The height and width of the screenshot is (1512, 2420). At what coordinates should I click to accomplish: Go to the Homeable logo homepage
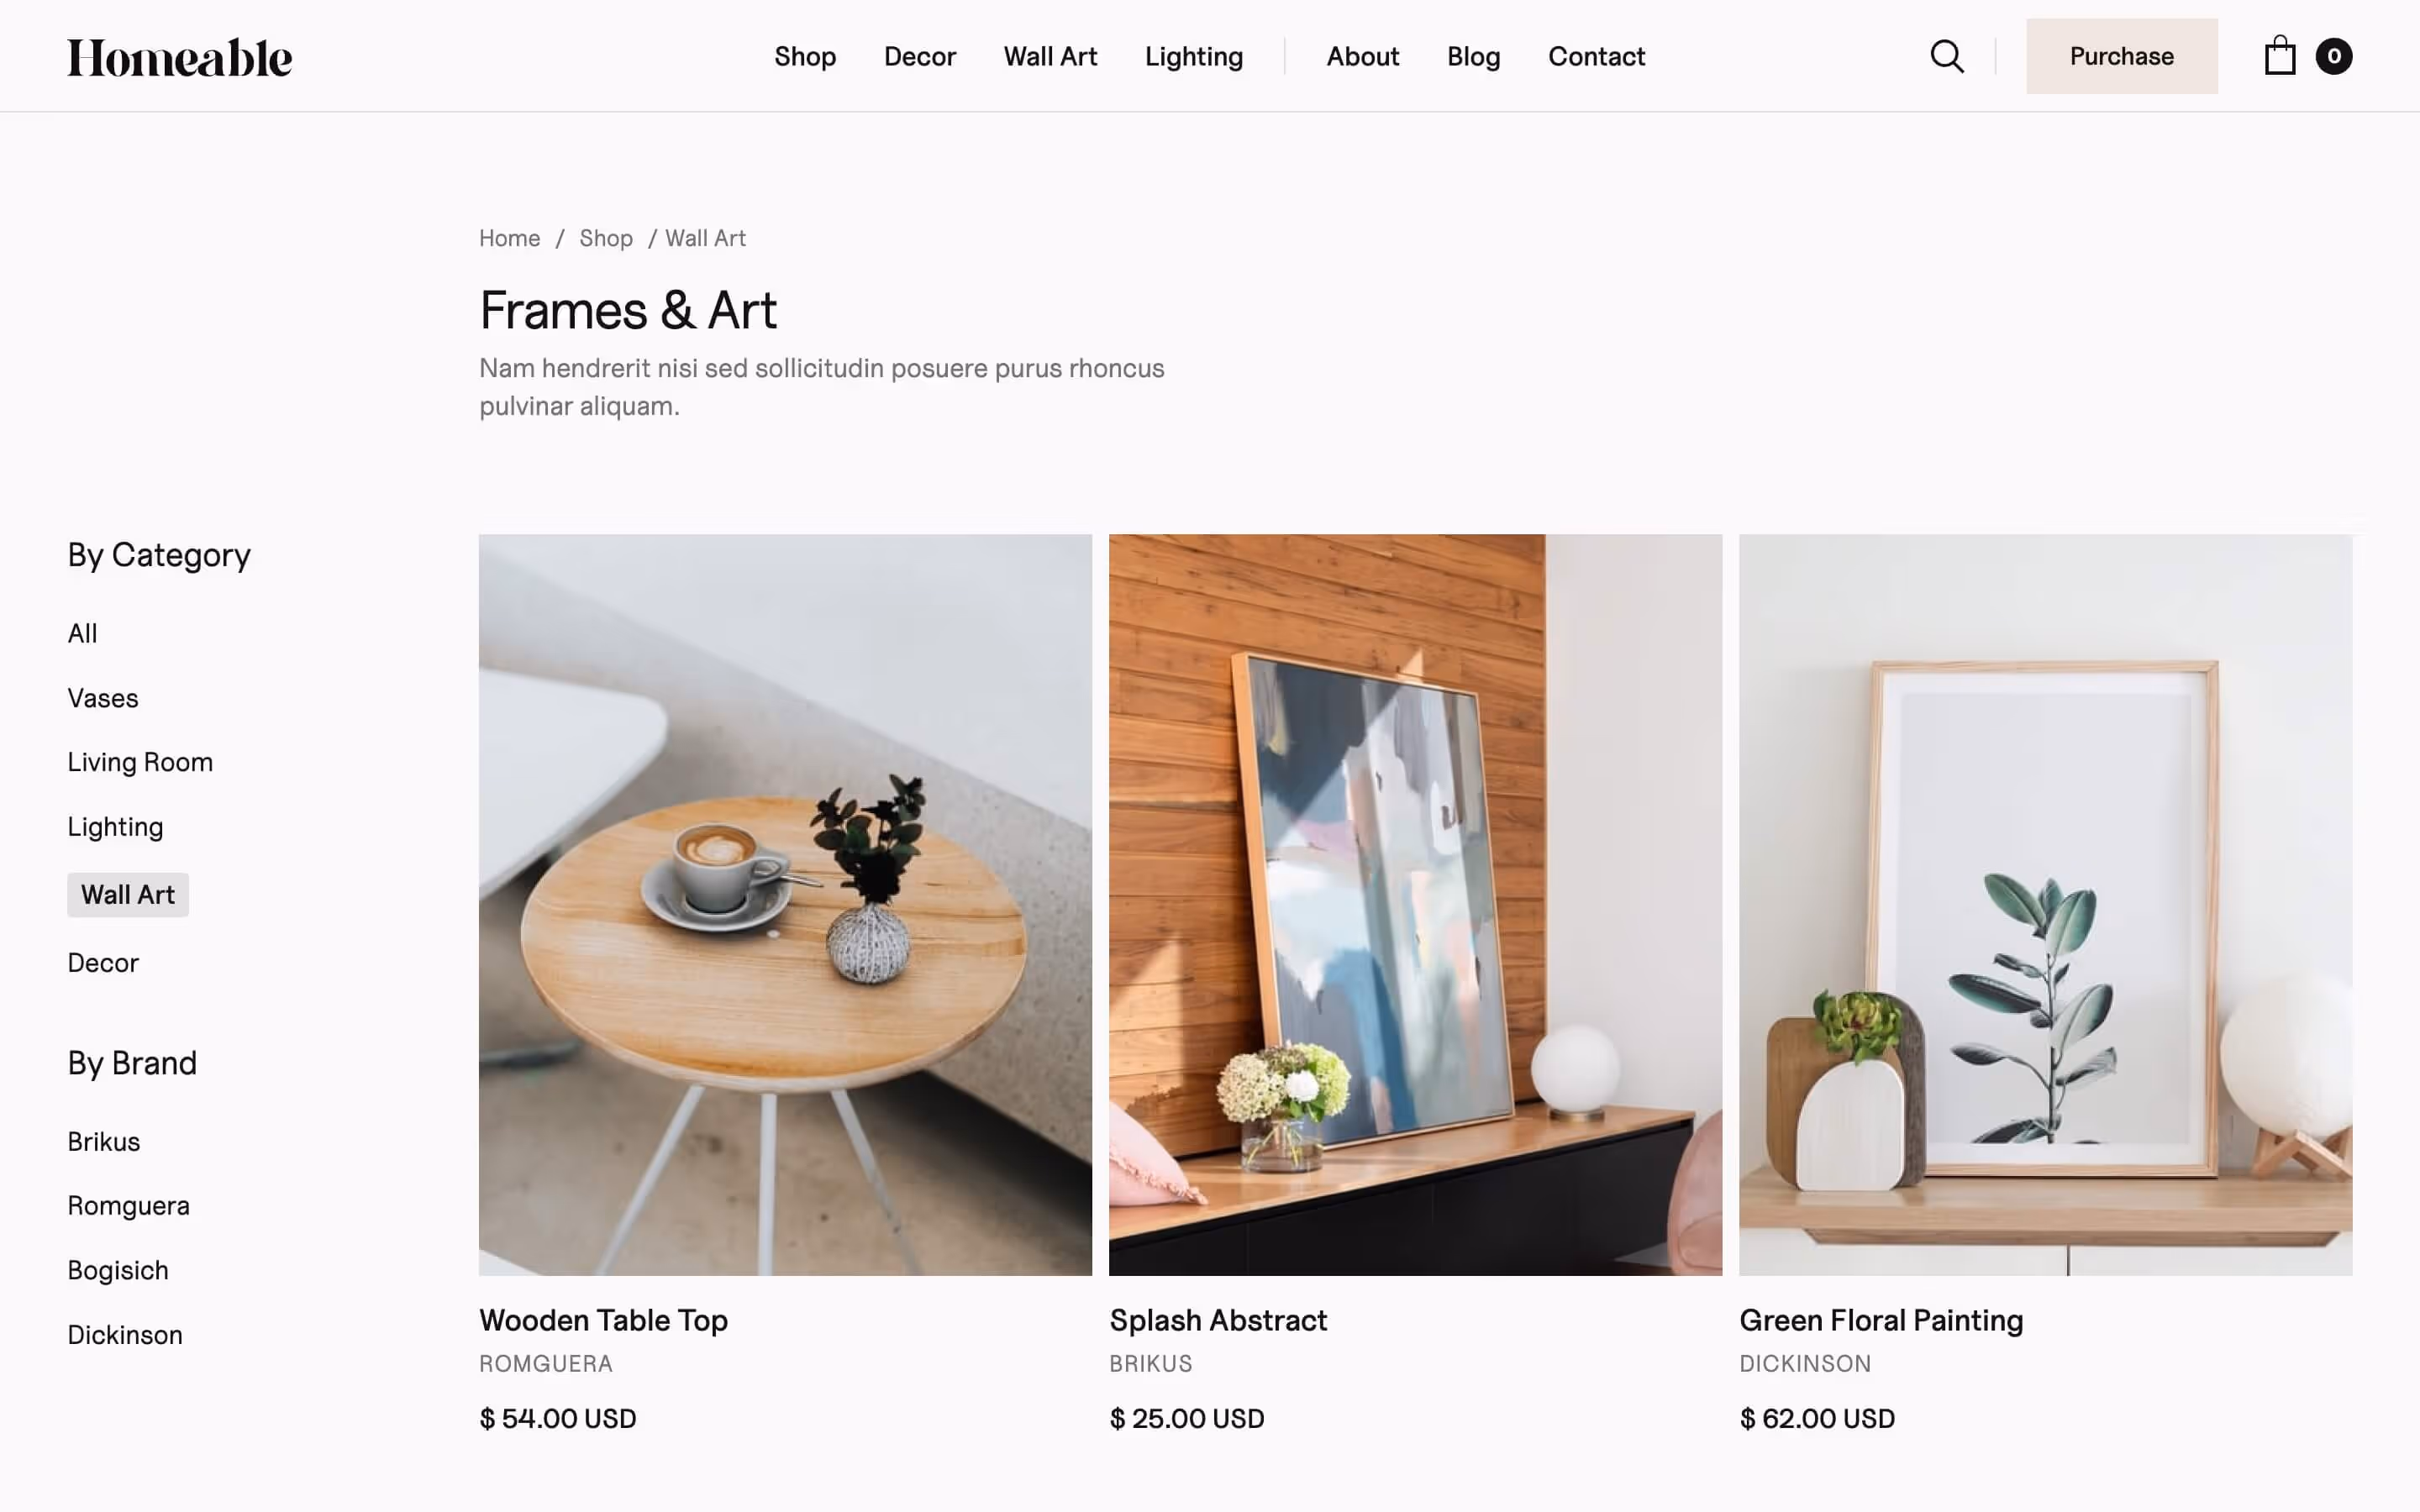click(x=180, y=58)
